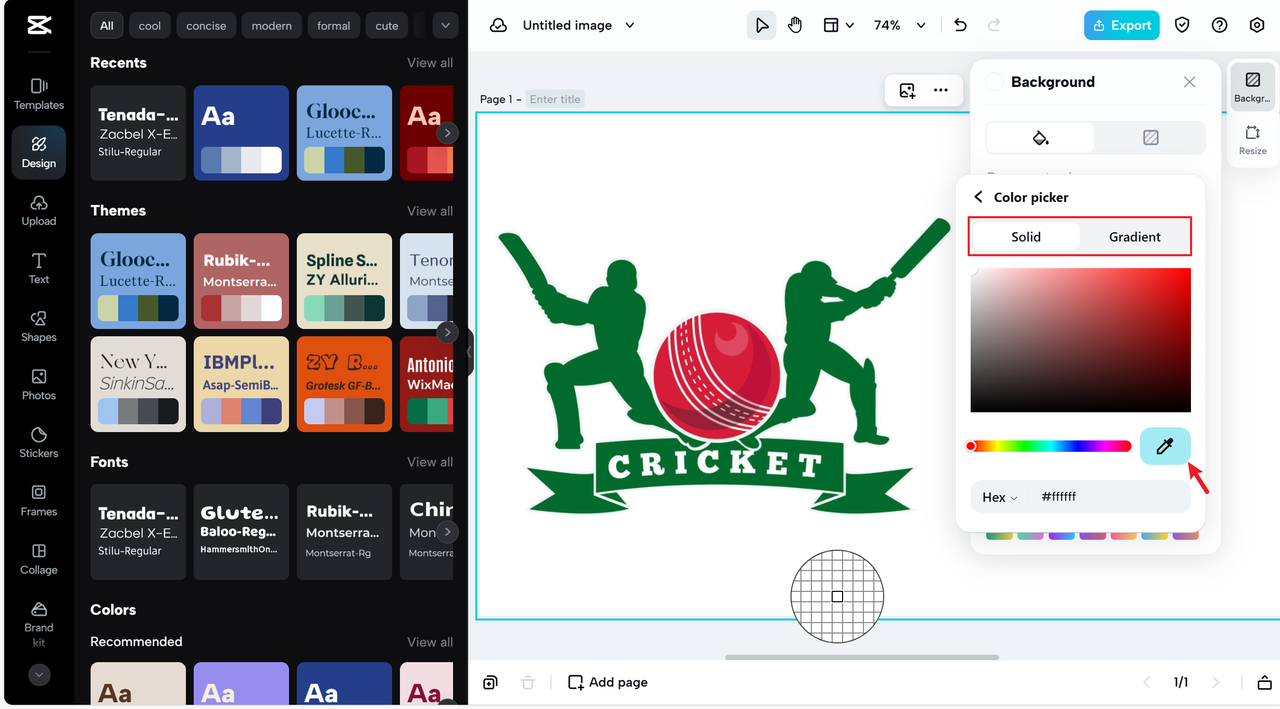Activate the hand pan tool
This screenshot has width=1280, height=709.
(x=795, y=25)
